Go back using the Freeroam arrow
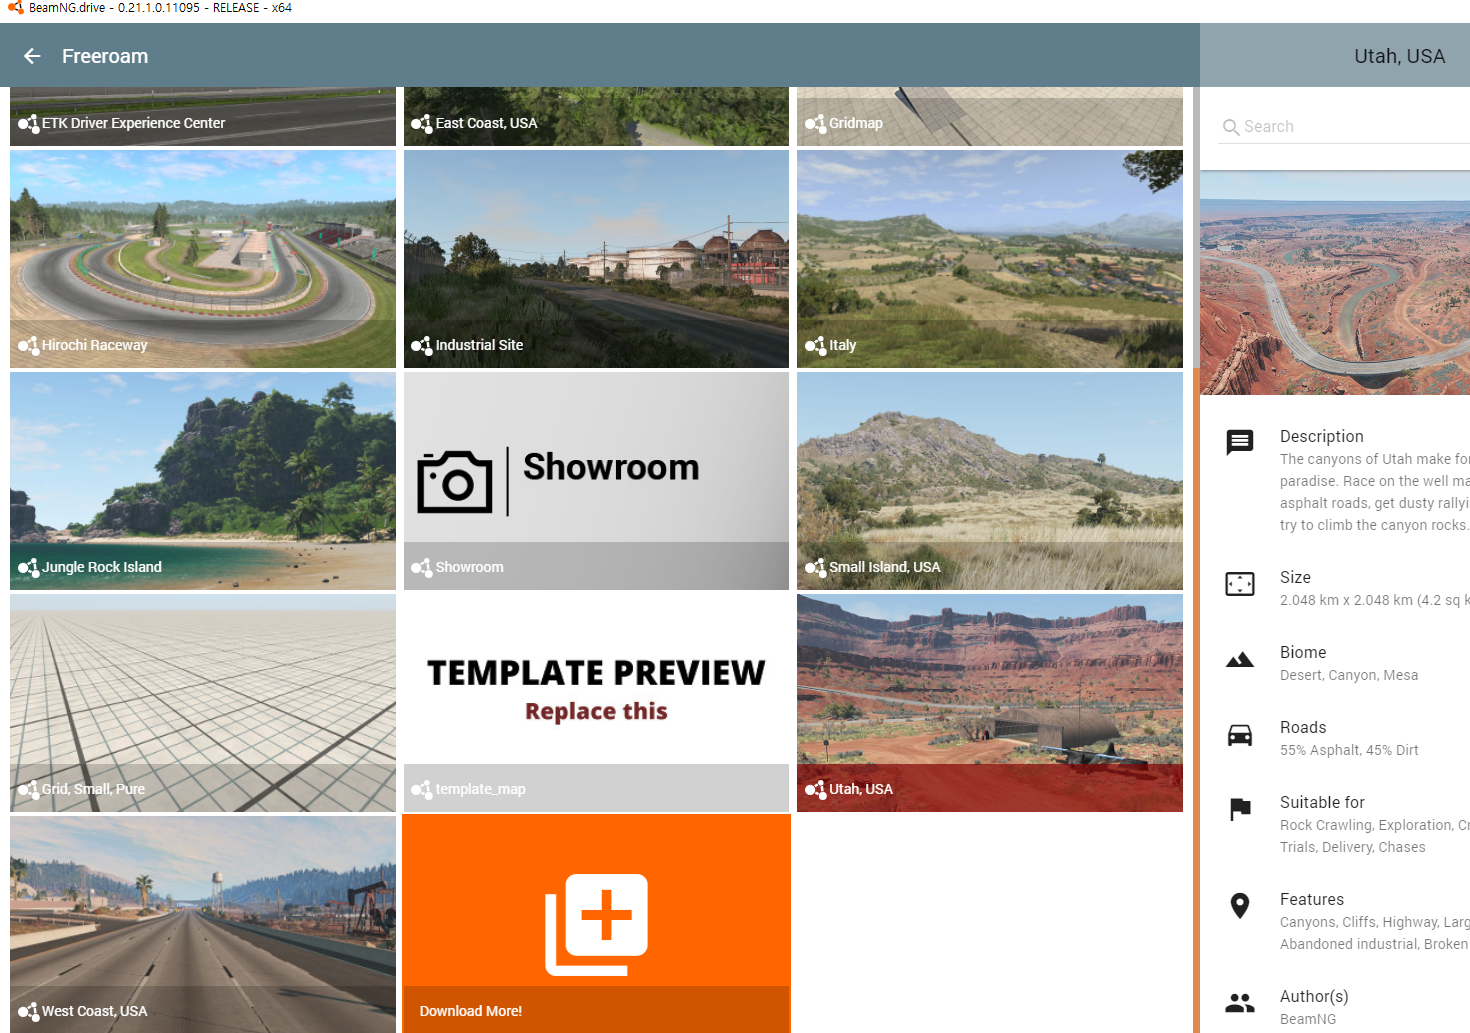 (x=32, y=56)
